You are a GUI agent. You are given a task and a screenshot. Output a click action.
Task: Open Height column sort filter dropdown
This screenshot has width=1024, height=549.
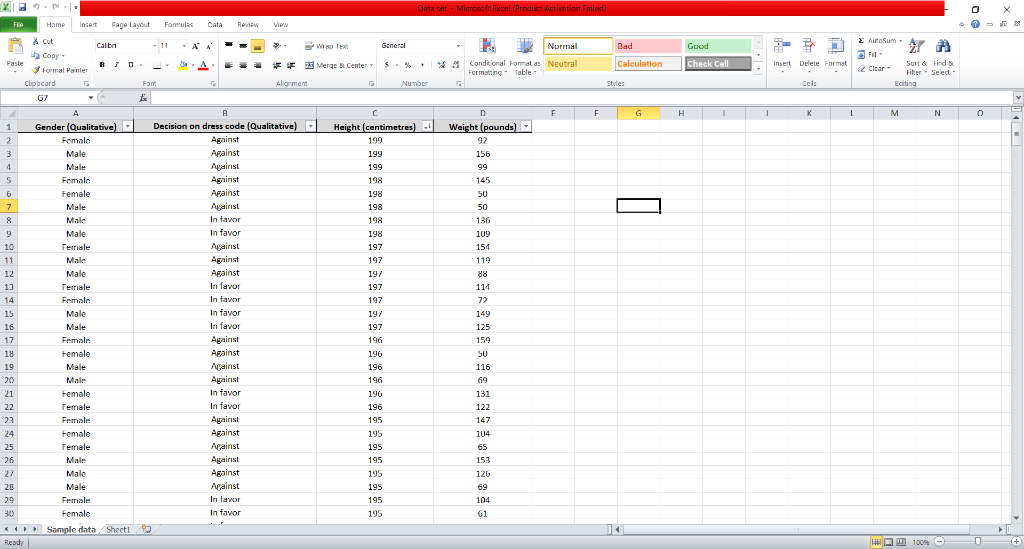pyautogui.click(x=427, y=126)
